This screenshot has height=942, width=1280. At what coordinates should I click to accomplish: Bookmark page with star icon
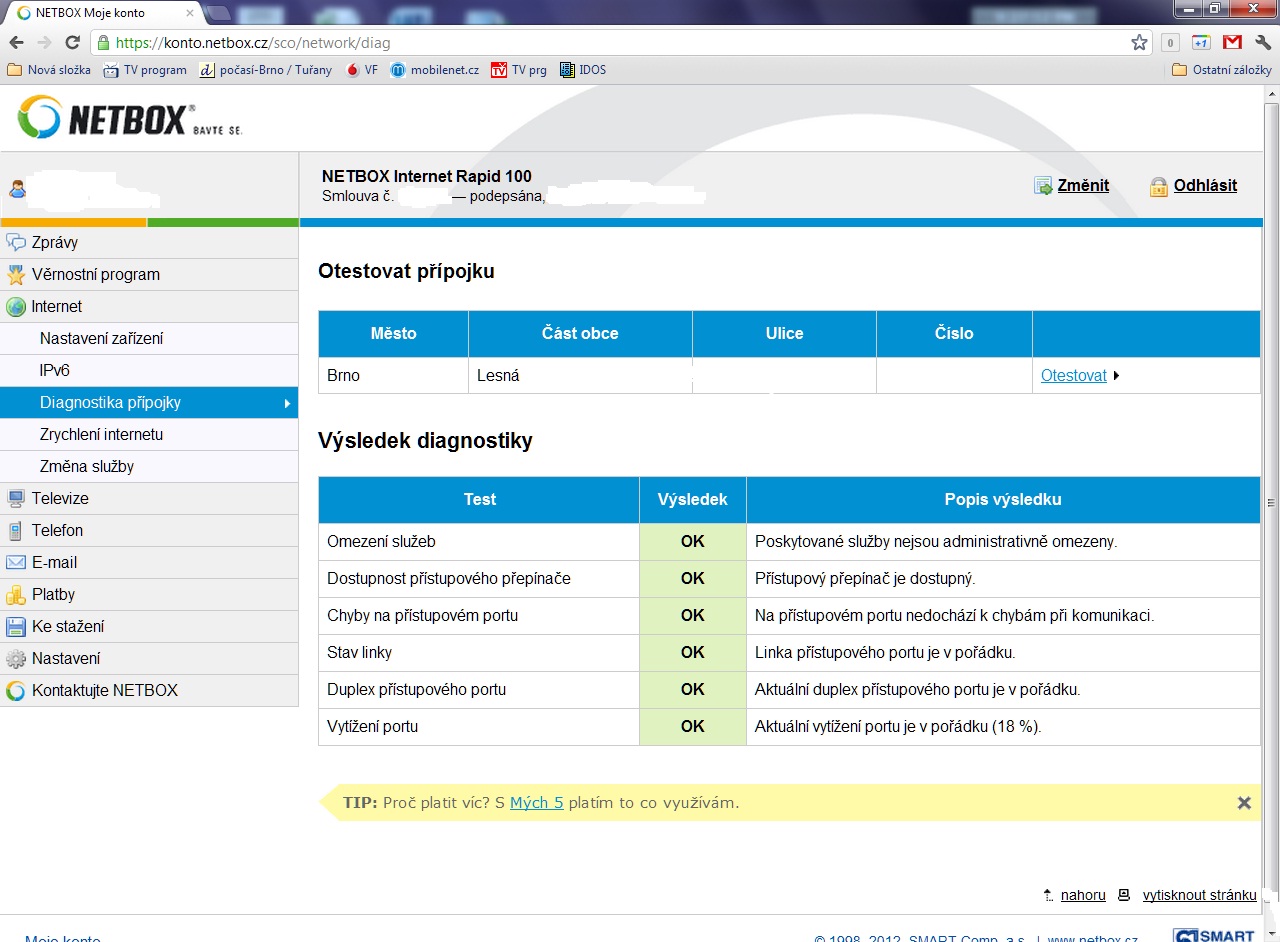pos(1139,42)
